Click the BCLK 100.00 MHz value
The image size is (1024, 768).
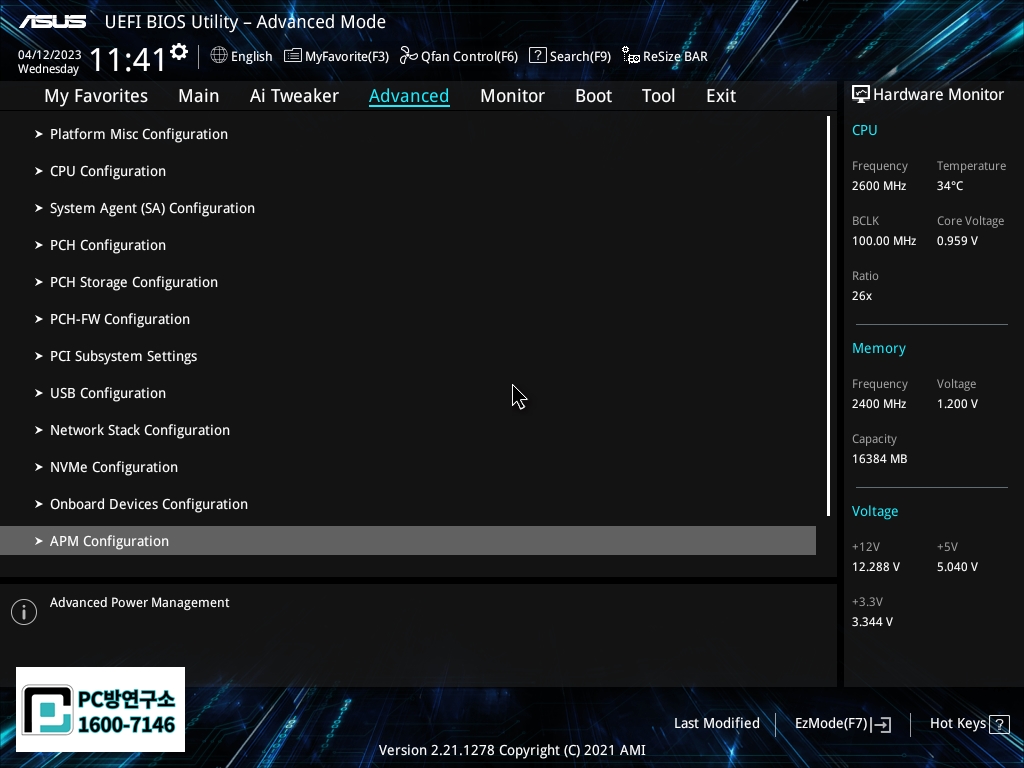tap(884, 240)
